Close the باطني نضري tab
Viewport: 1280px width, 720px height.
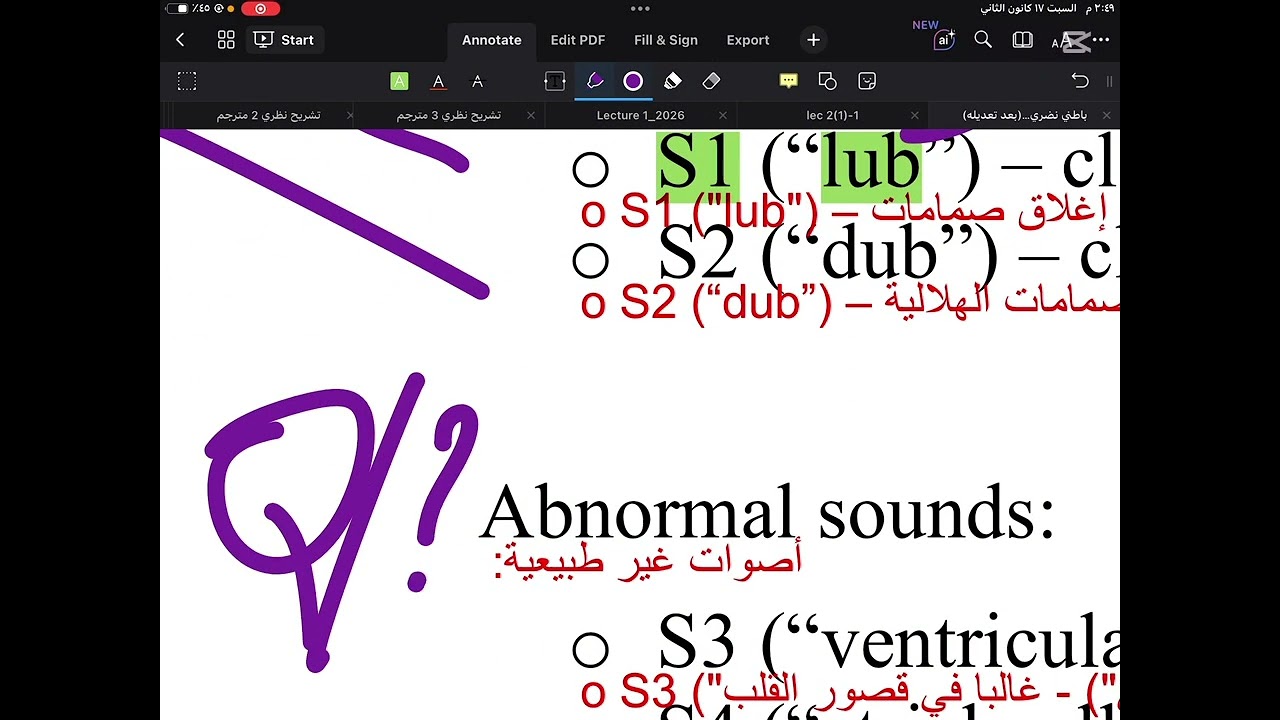(1106, 115)
